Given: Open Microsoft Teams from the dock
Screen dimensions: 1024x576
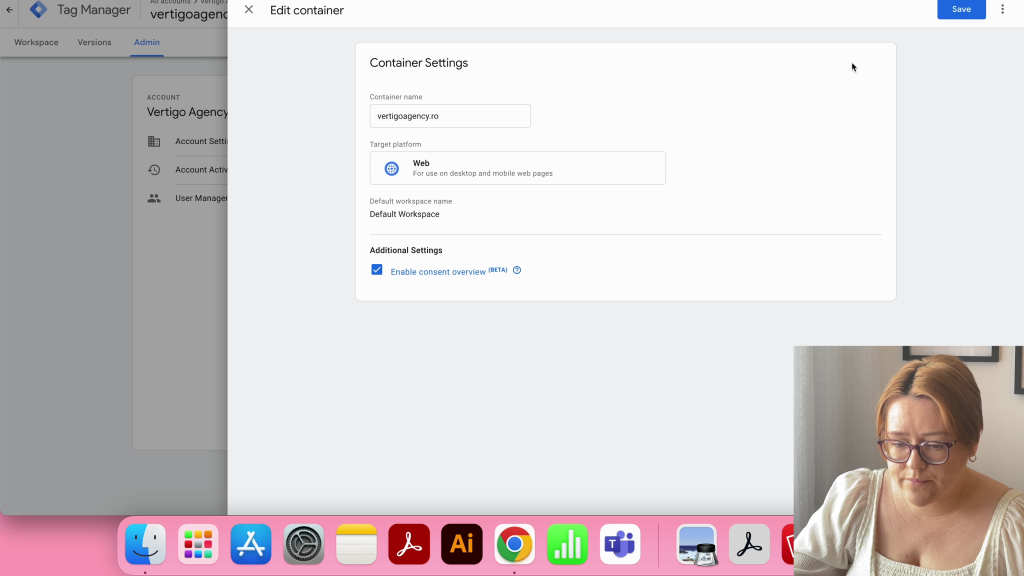Looking at the screenshot, I should pos(620,545).
